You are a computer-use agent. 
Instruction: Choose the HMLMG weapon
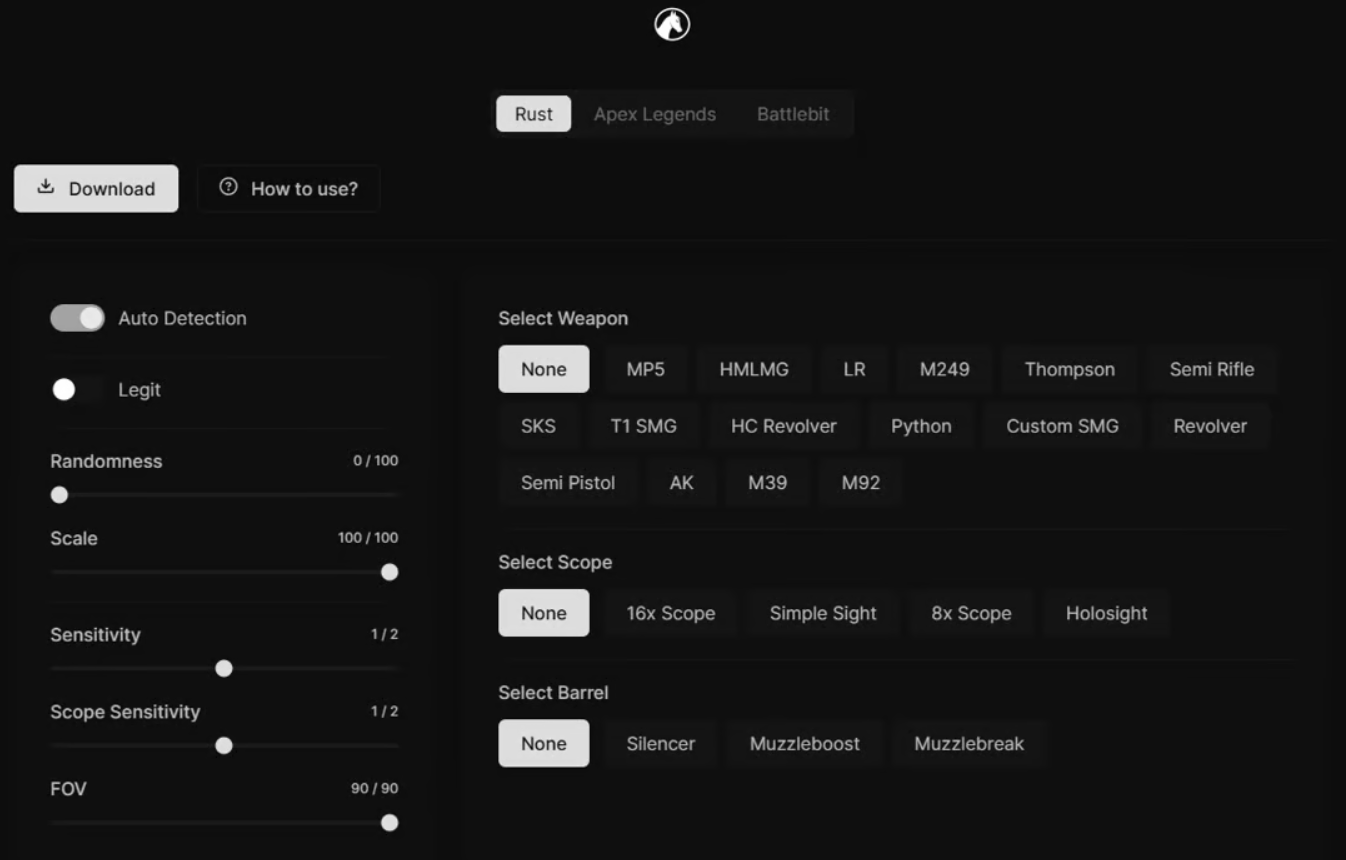[754, 369]
